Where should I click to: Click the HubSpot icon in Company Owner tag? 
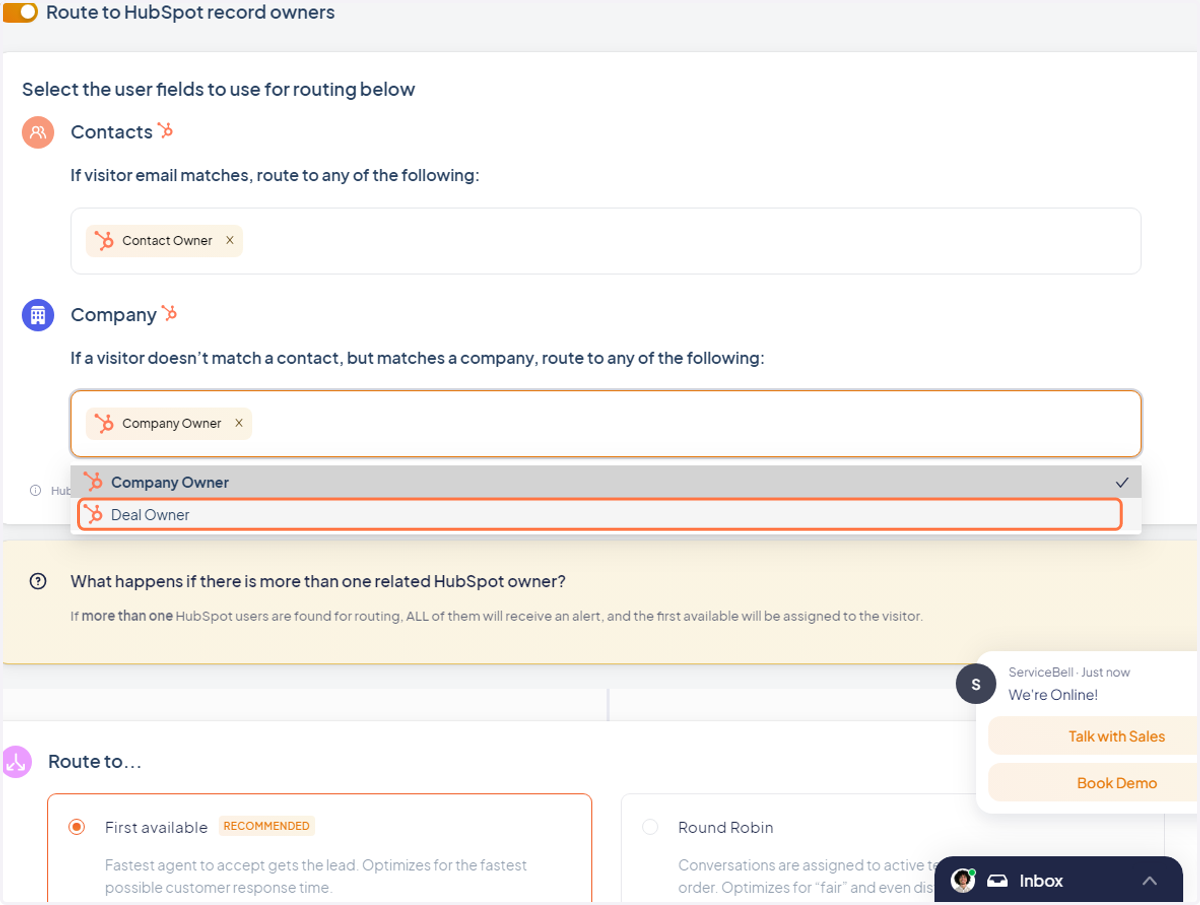tap(104, 424)
